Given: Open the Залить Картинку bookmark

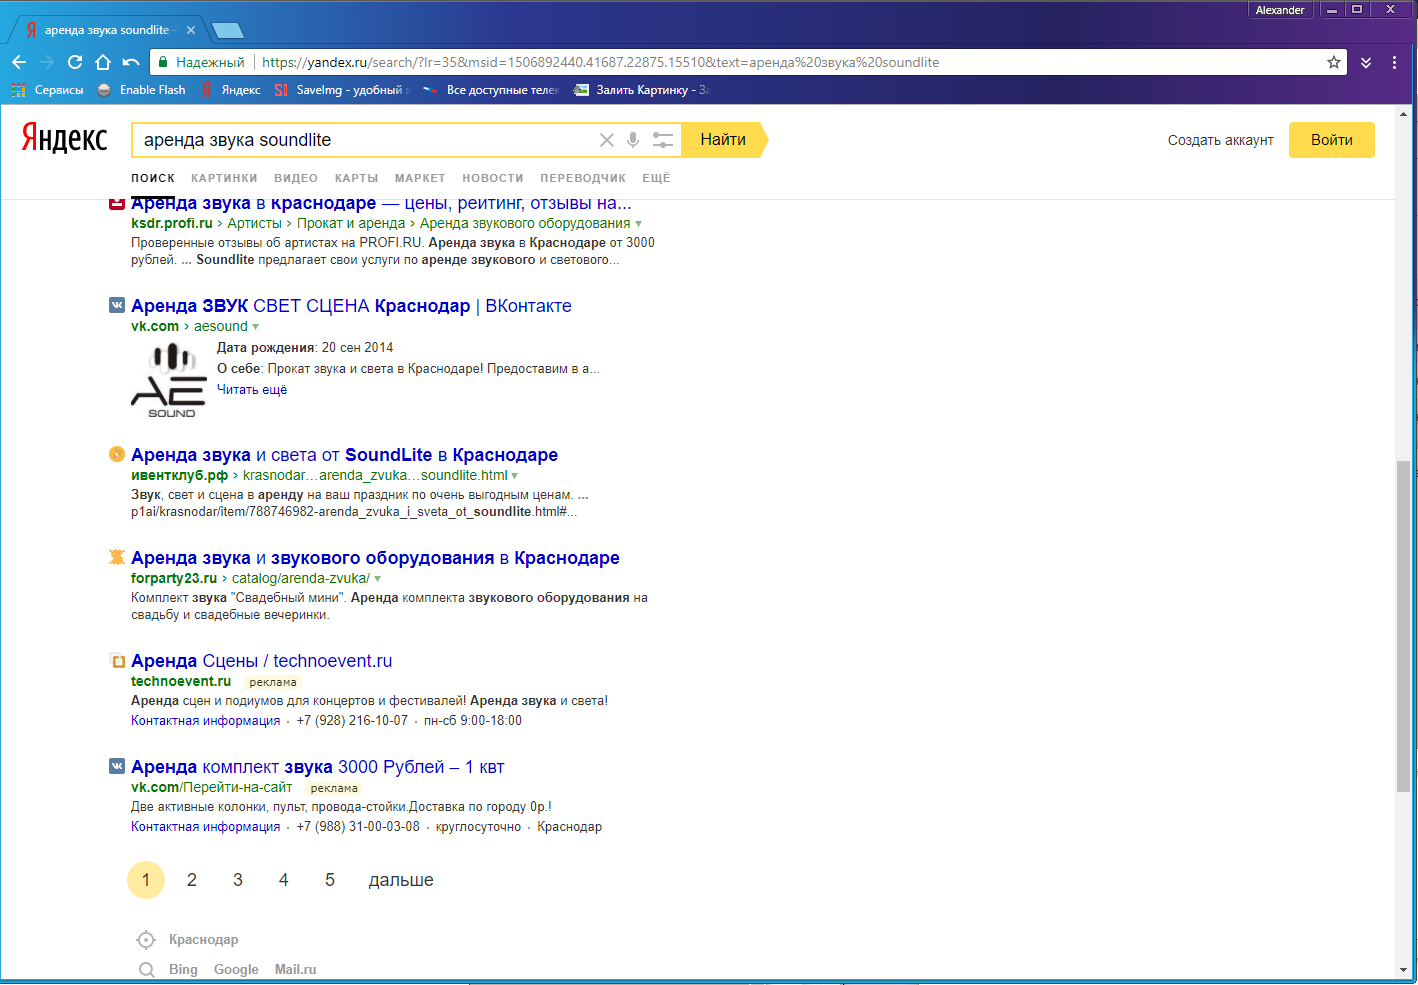Looking at the screenshot, I should 641,90.
